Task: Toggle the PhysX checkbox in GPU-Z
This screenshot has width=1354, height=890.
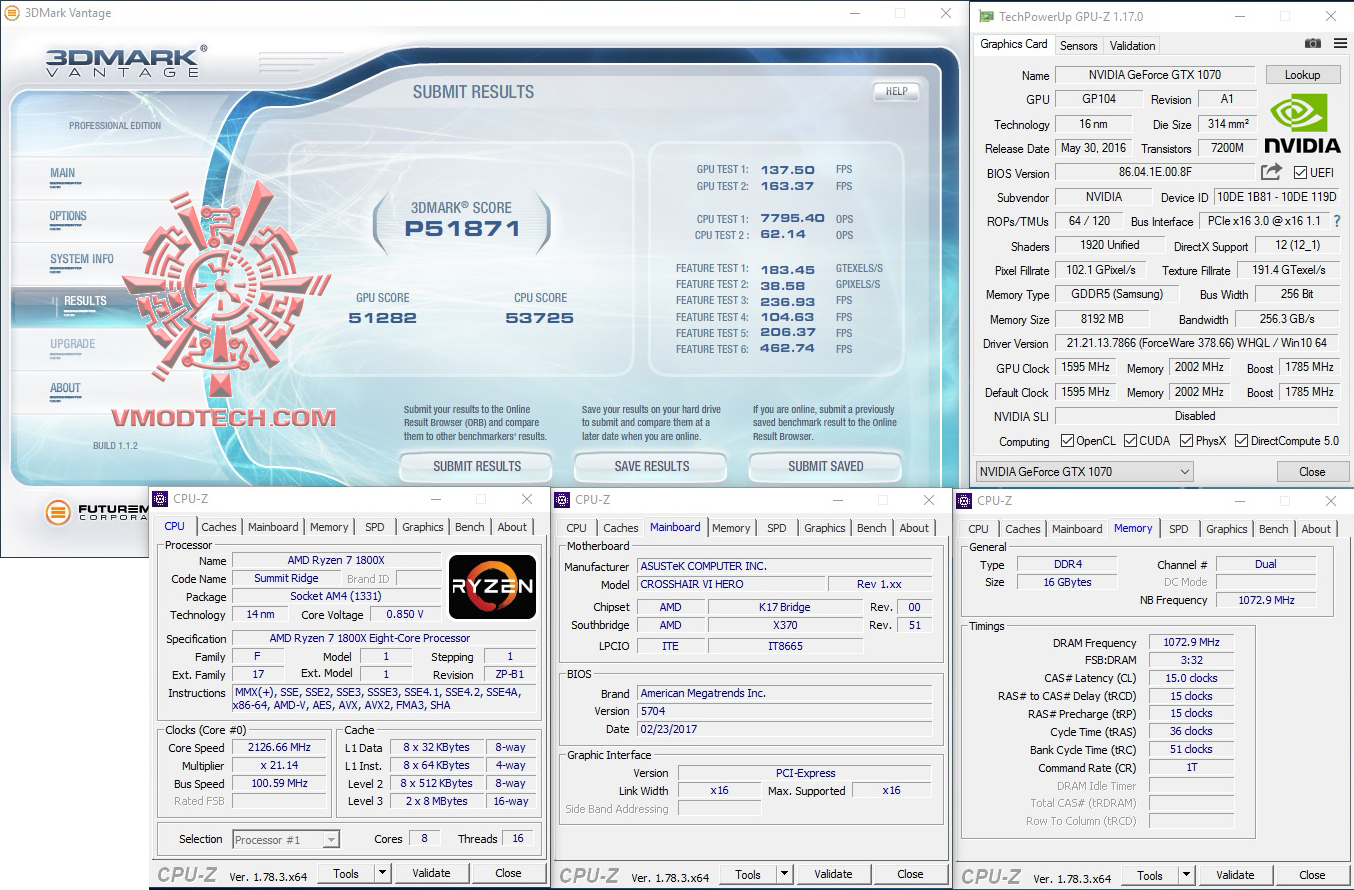Action: [1188, 440]
